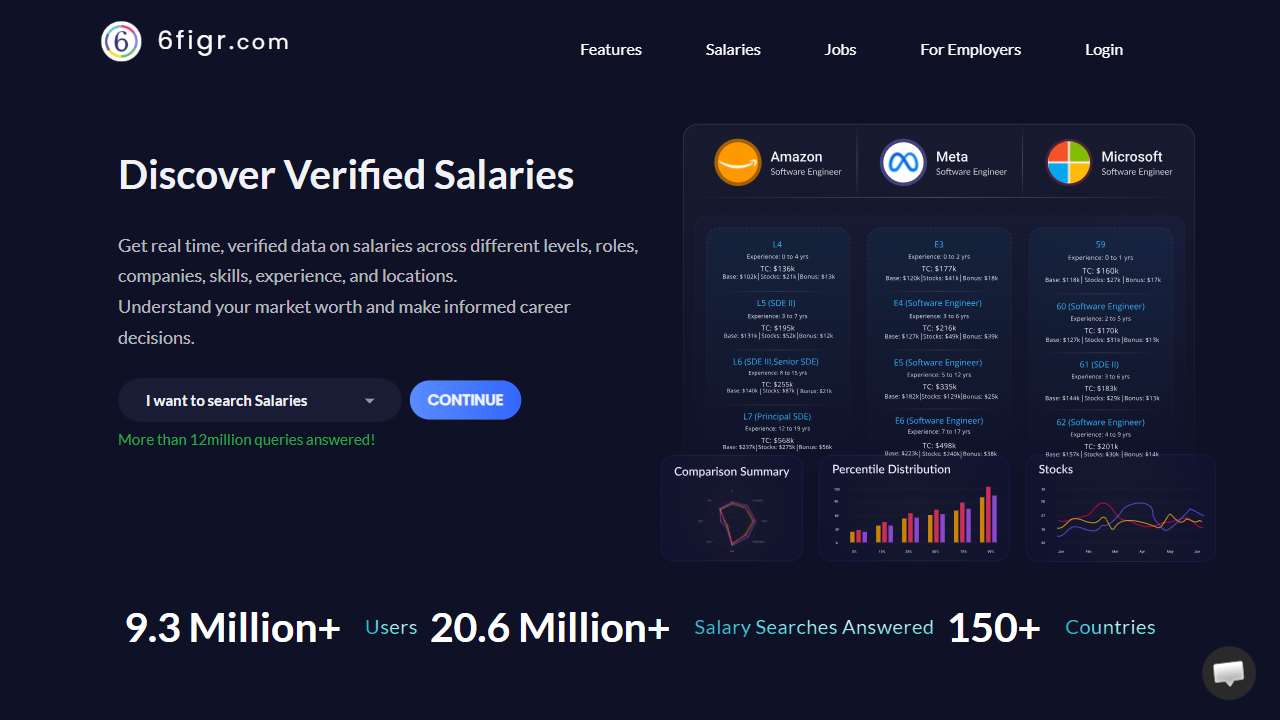1280x720 pixels.
Task: Open the chat widget bubble
Action: [x=1228, y=673]
